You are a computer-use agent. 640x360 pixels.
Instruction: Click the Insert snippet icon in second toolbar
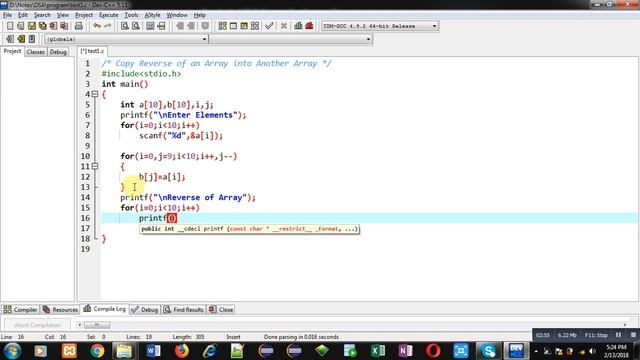coord(10,39)
